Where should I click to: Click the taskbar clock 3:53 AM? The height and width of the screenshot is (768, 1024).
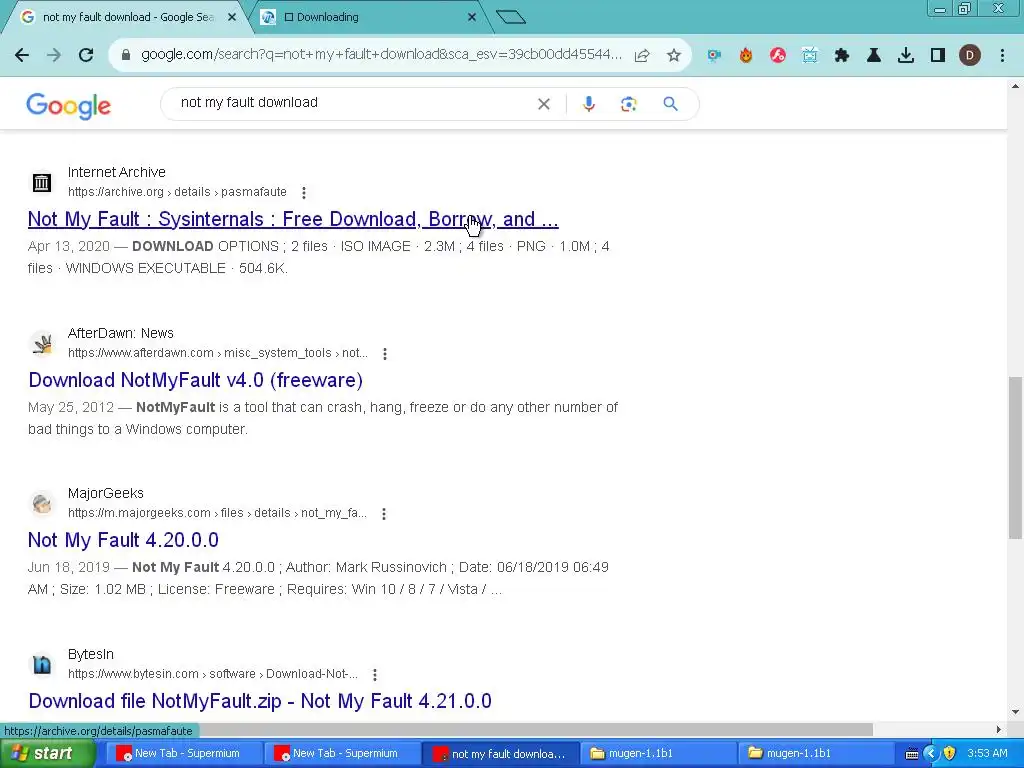(x=987, y=754)
